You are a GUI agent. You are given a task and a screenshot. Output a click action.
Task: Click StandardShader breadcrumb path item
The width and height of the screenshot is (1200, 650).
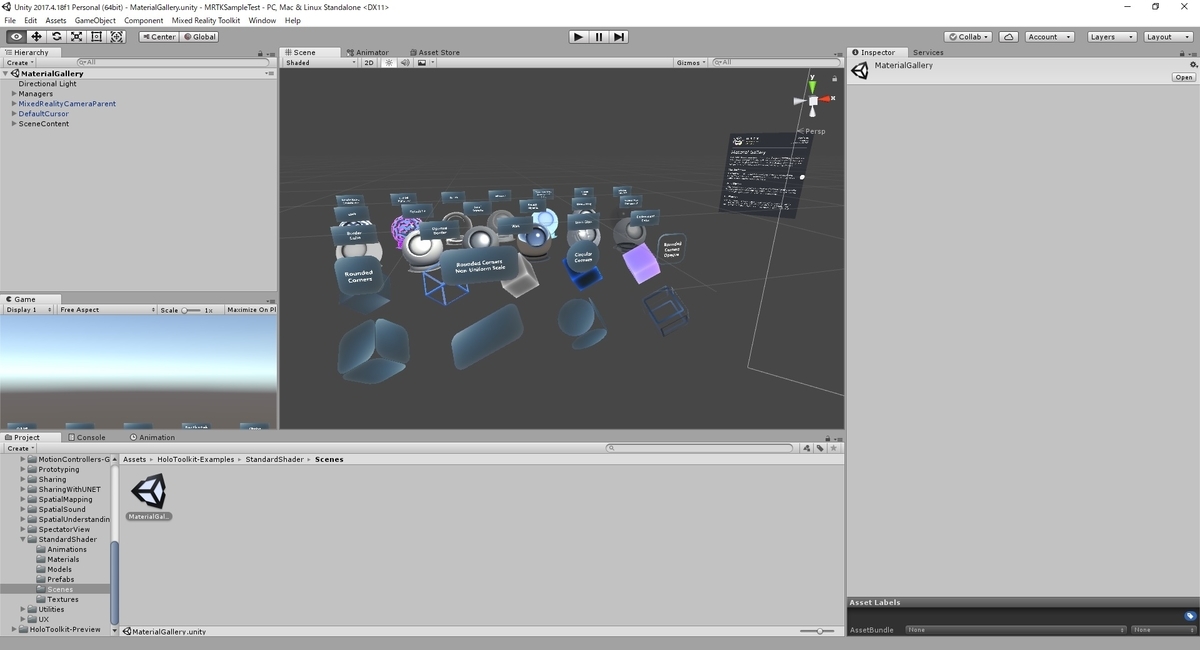(x=274, y=459)
